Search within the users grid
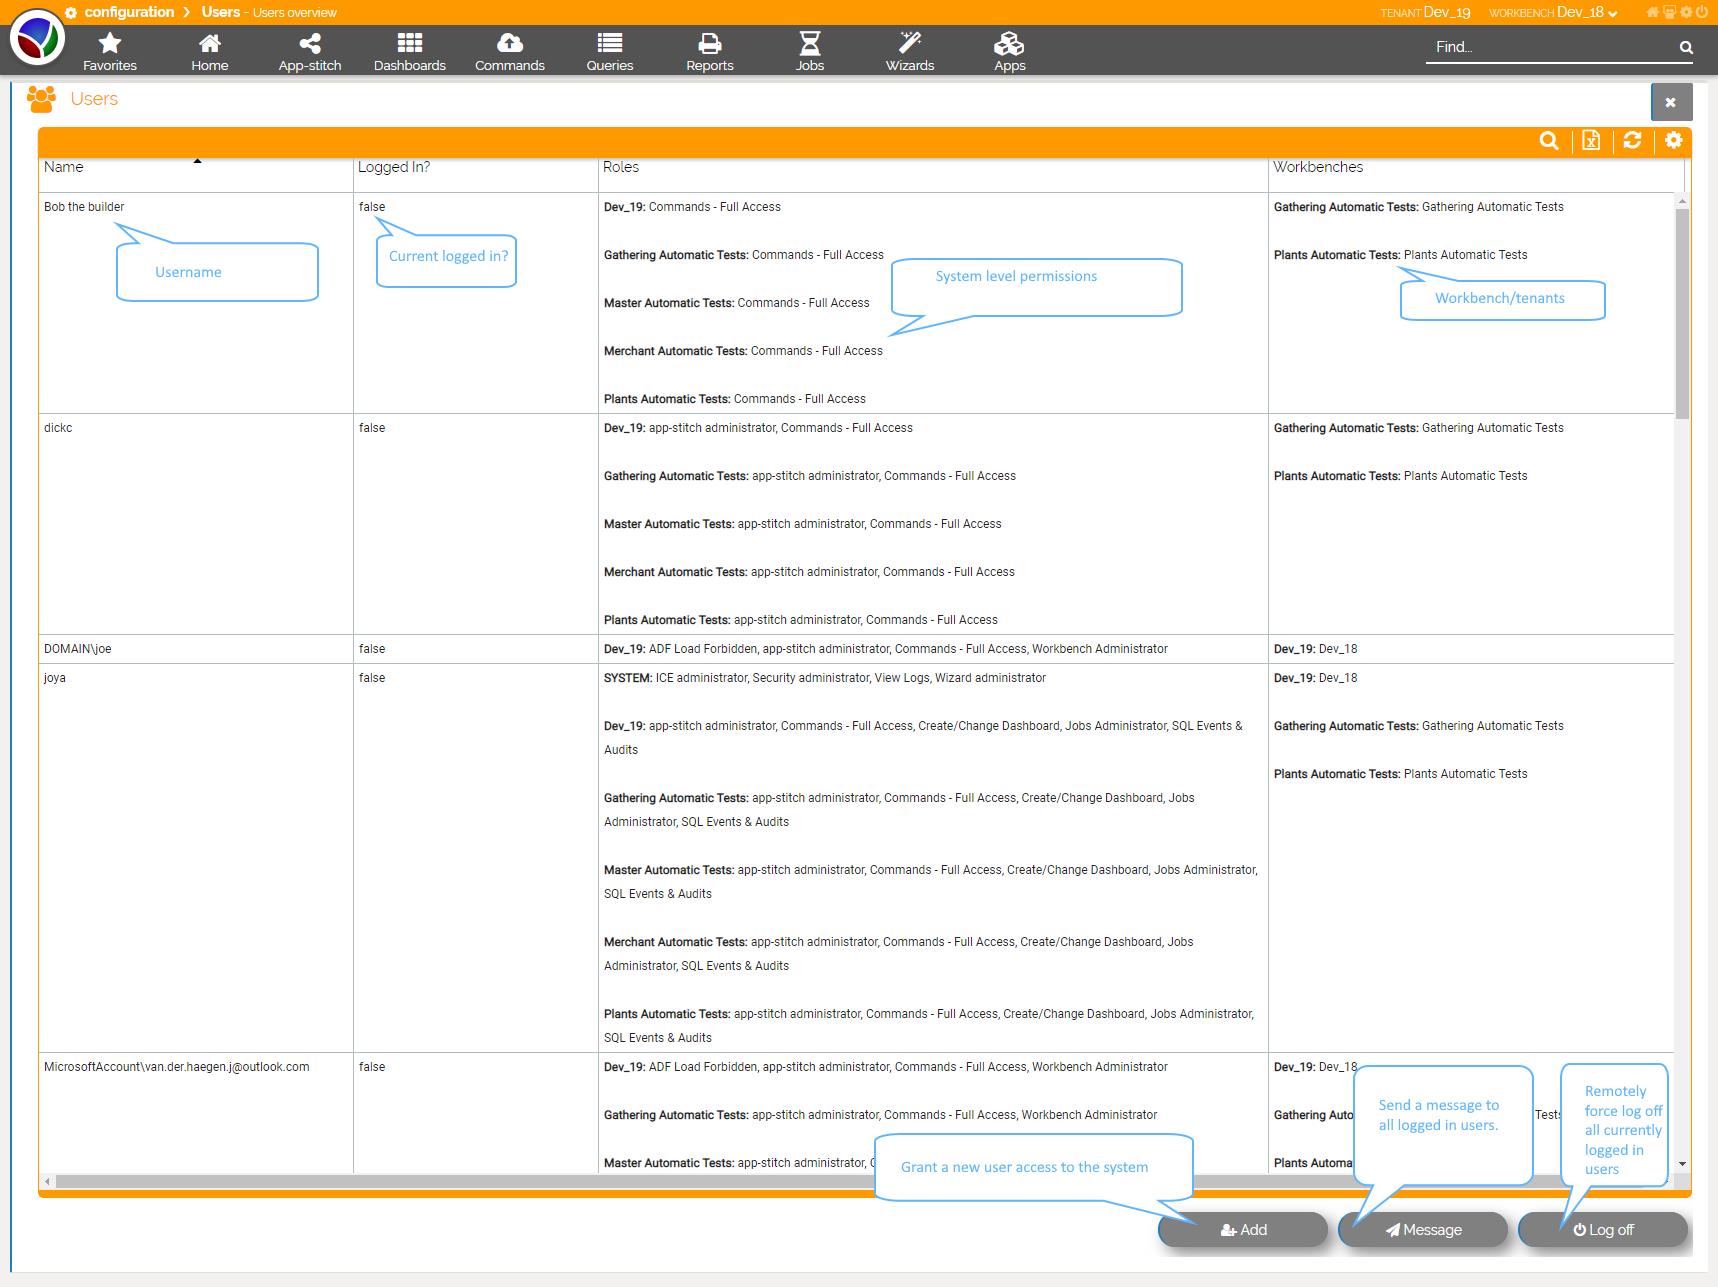Viewport: 1718px width, 1287px height. tap(1549, 141)
